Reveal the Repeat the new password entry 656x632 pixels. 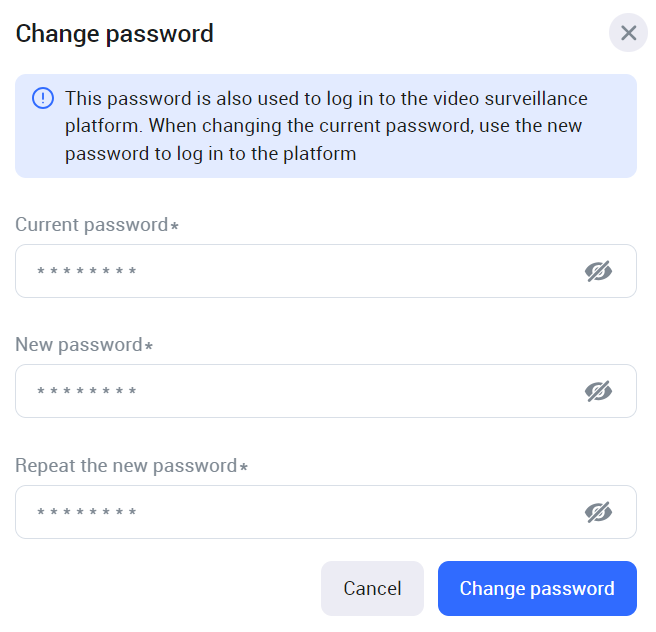pos(598,512)
